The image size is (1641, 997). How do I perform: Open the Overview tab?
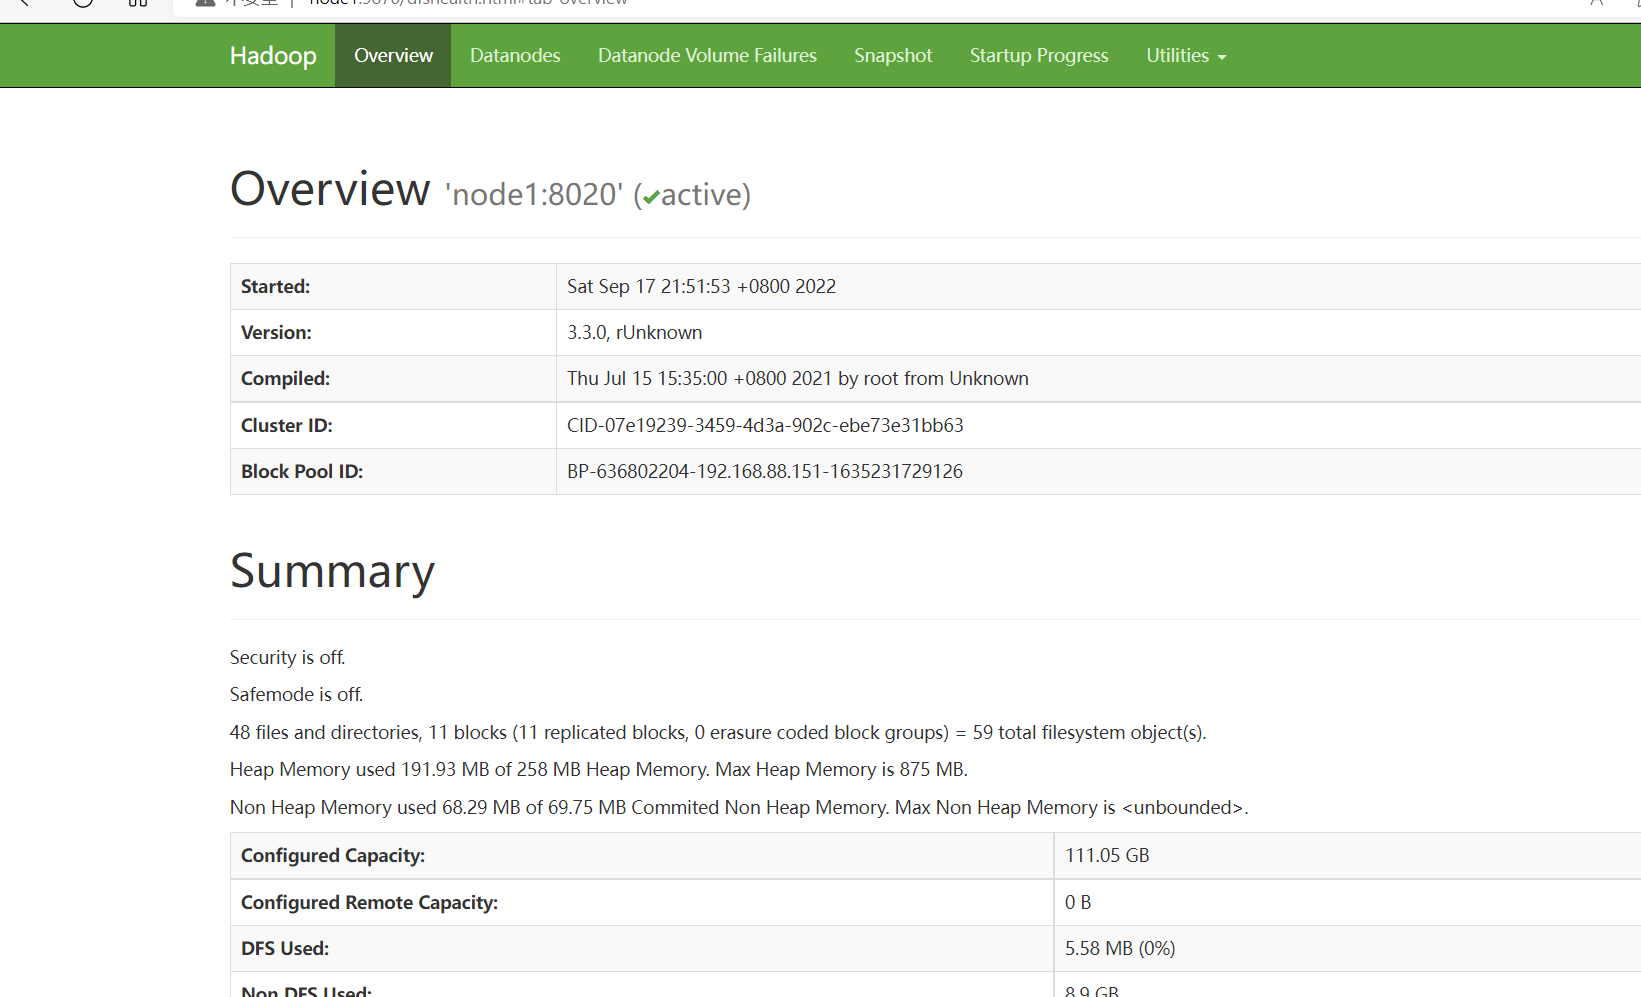[393, 56]
